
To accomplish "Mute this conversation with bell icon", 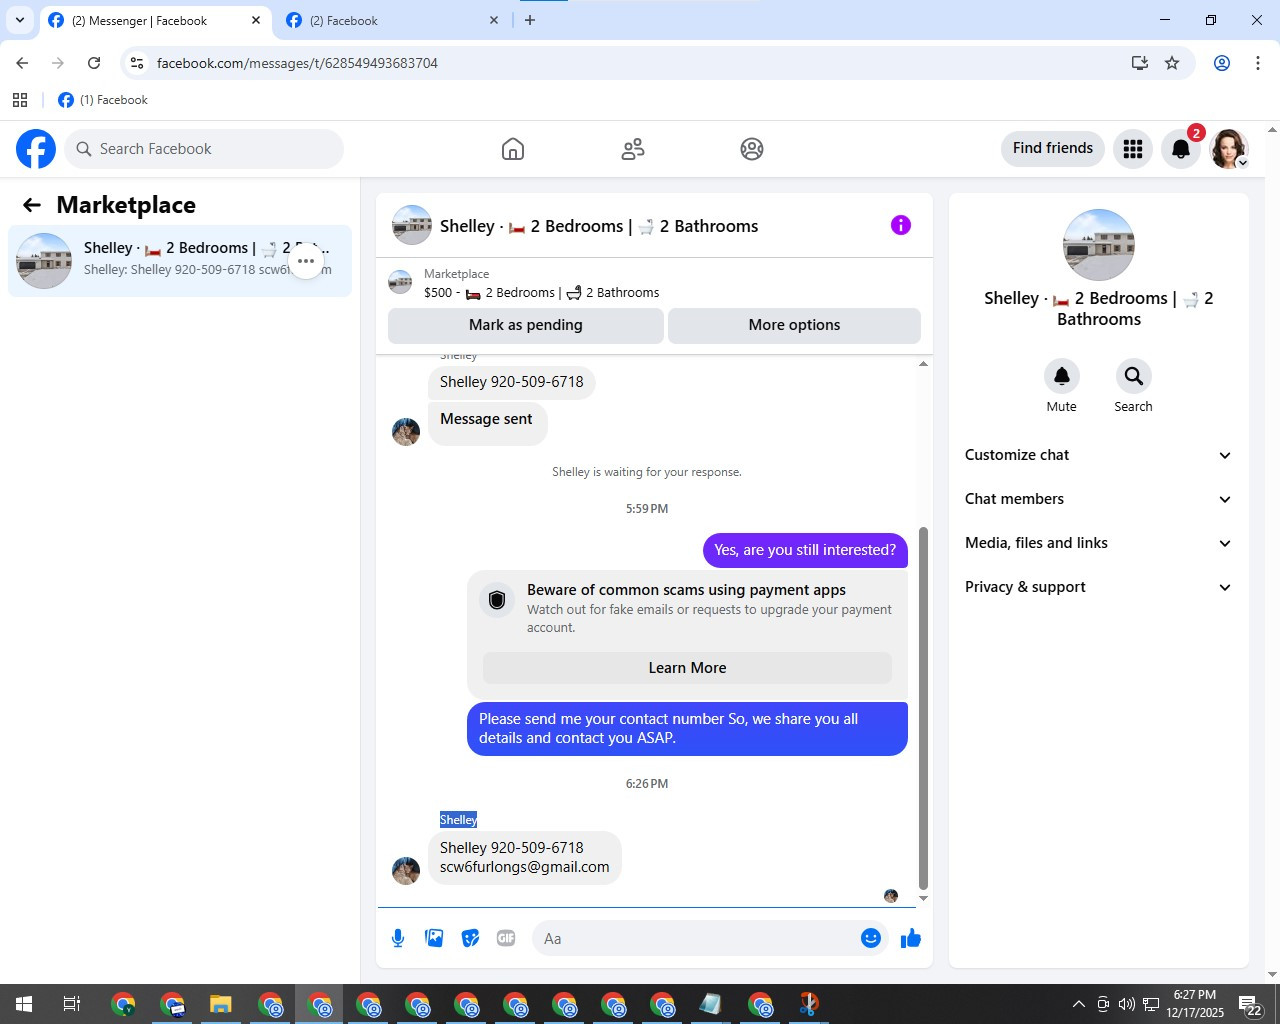I will [1062, 376].
